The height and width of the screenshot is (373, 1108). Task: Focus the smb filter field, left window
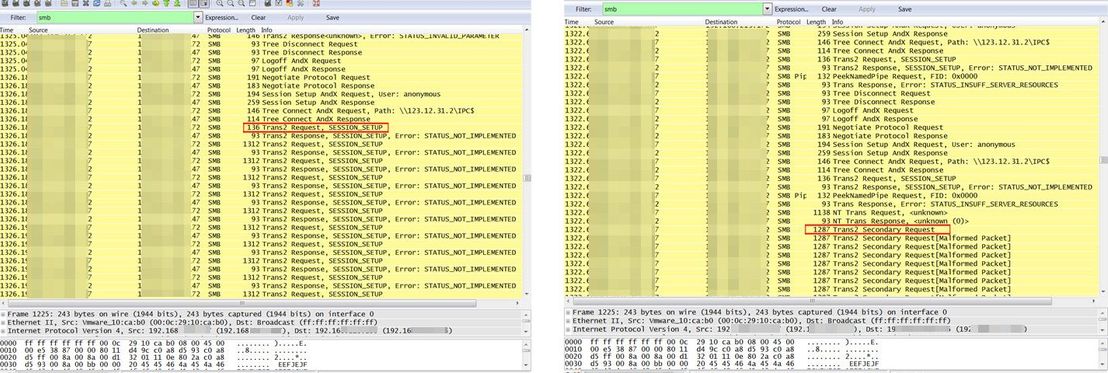114,17
